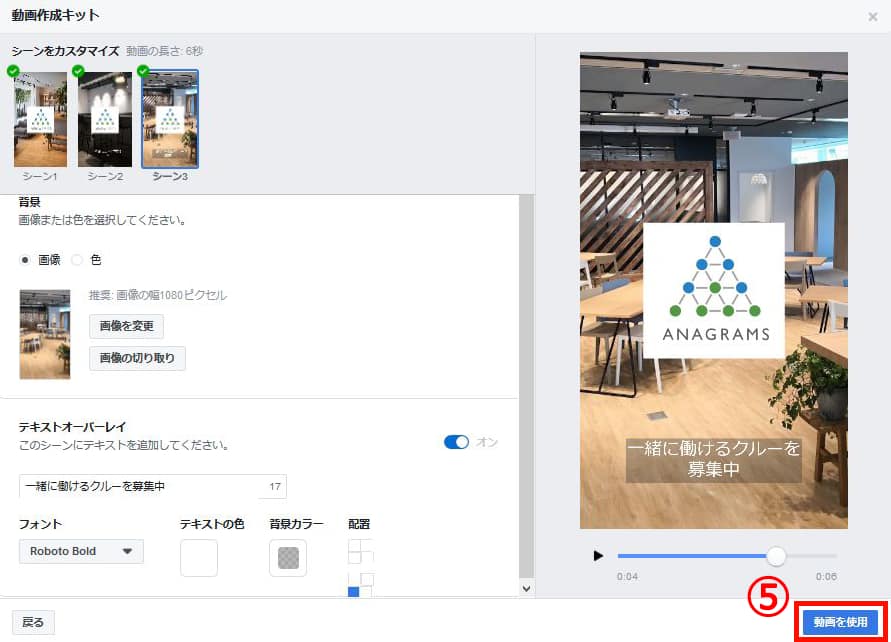Click the blue 動画を使用 button
891x642 pixels.
click(840, 622)
